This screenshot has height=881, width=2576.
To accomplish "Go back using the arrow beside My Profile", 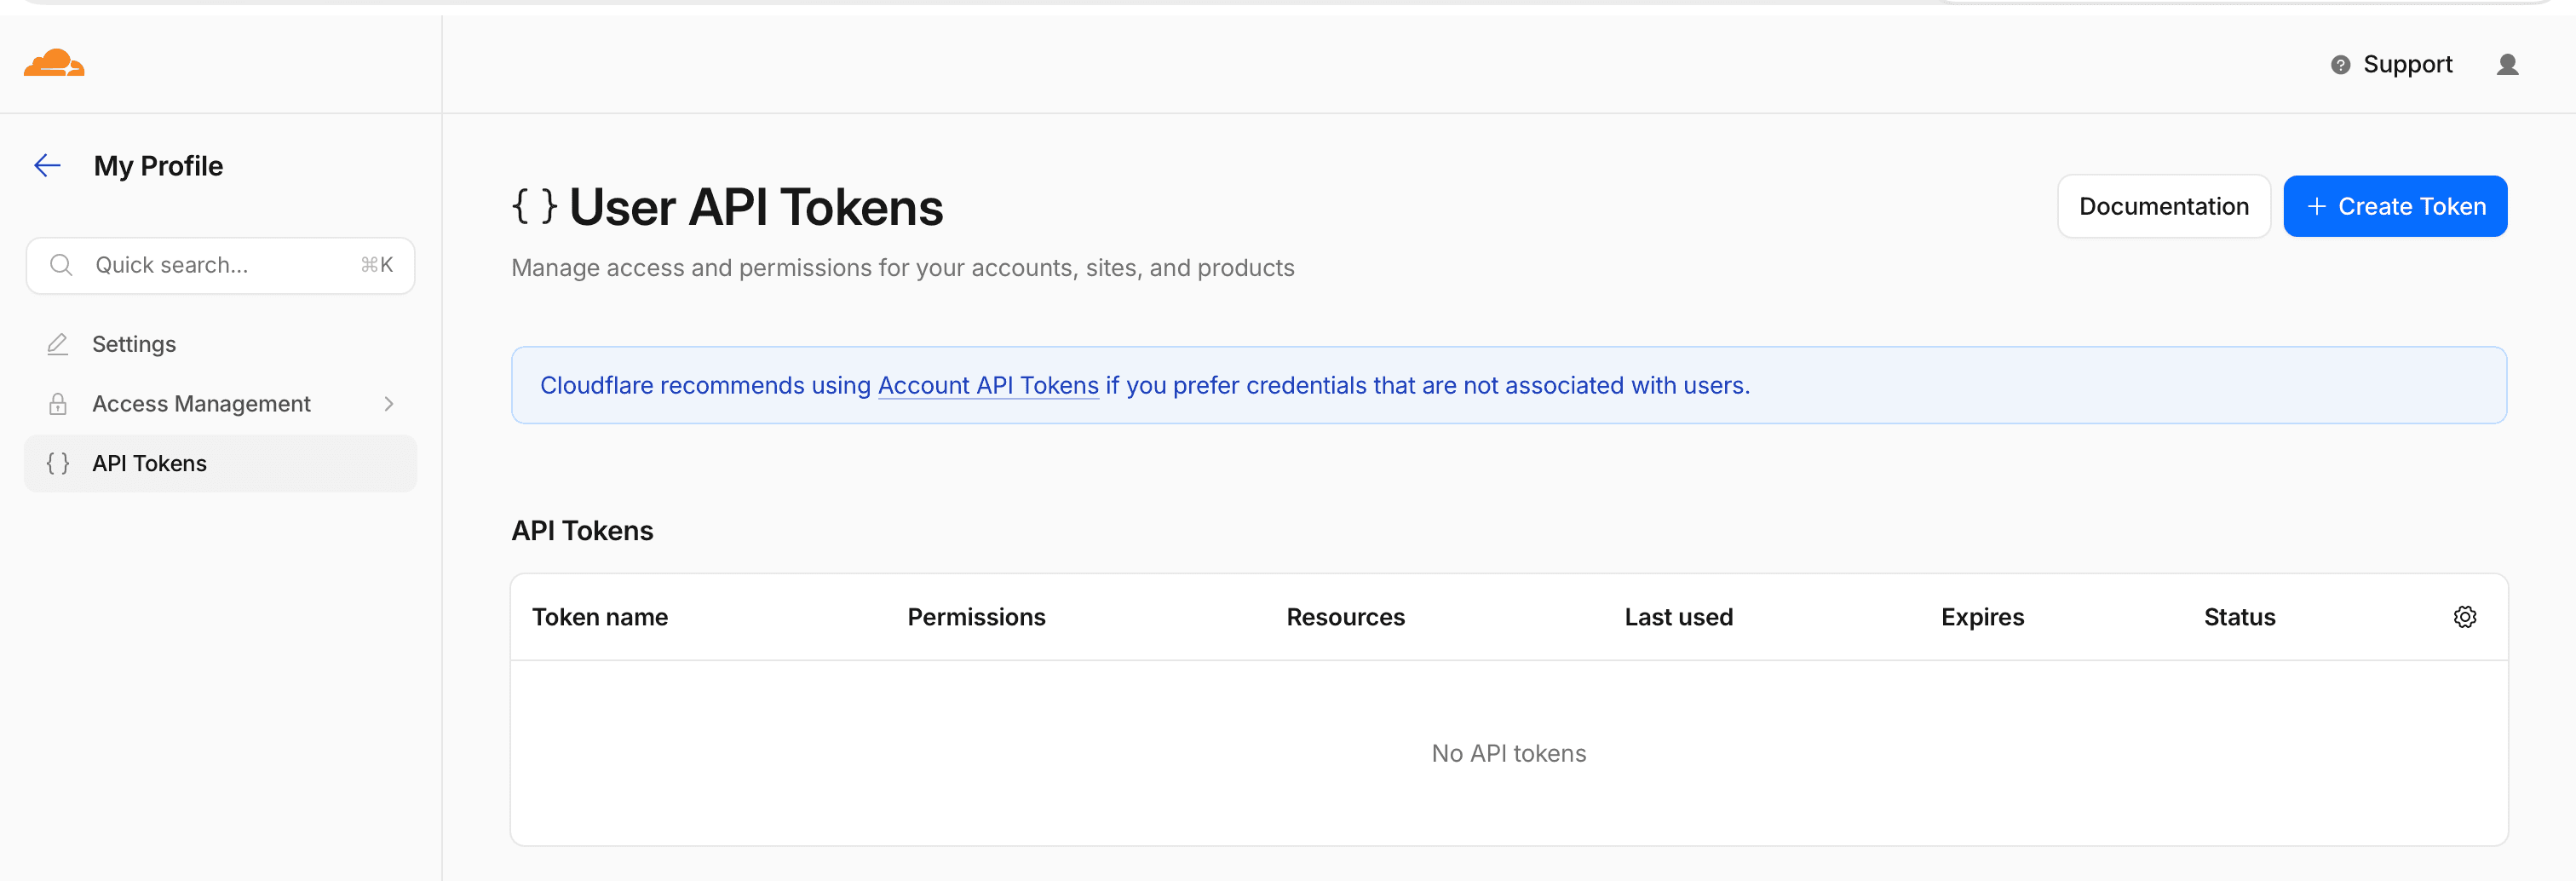I will [47, 166].
